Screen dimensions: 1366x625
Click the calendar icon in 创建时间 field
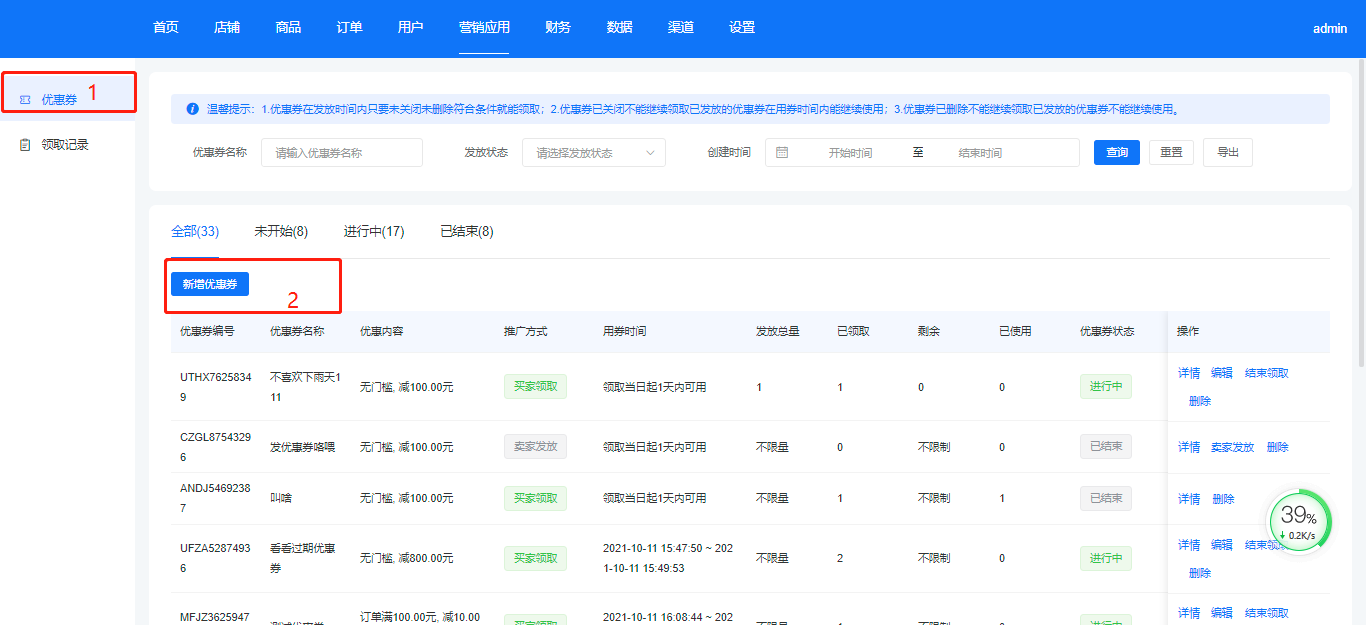782,153
